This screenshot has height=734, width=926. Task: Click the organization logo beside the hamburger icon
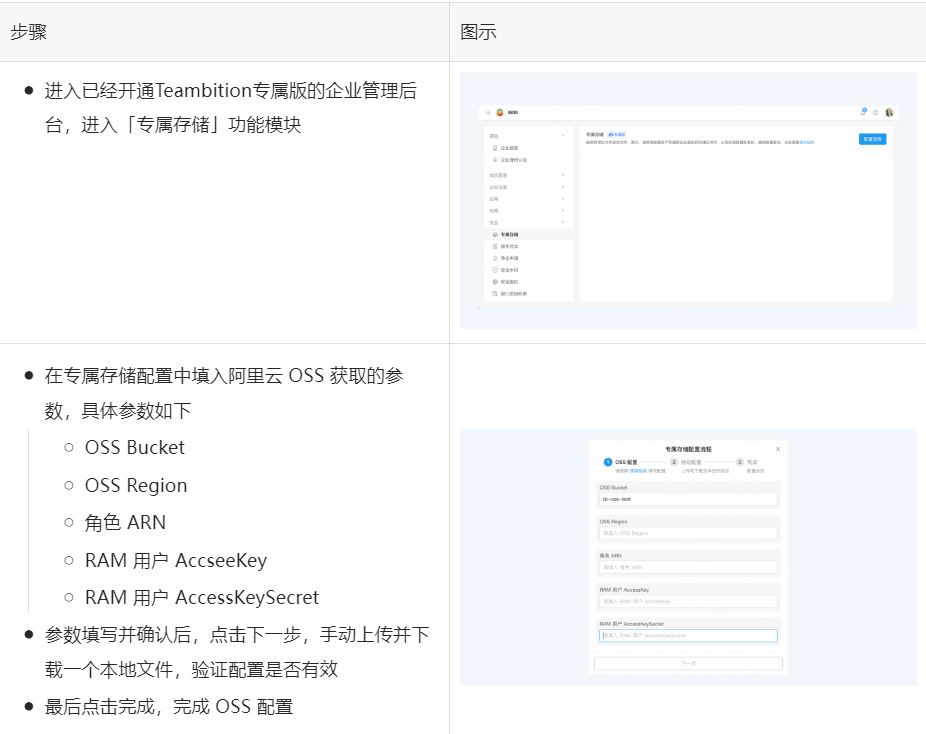500,113
